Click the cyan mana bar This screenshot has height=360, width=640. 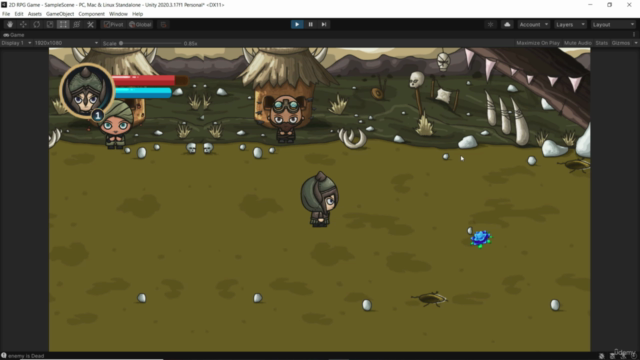click(143, 93)
